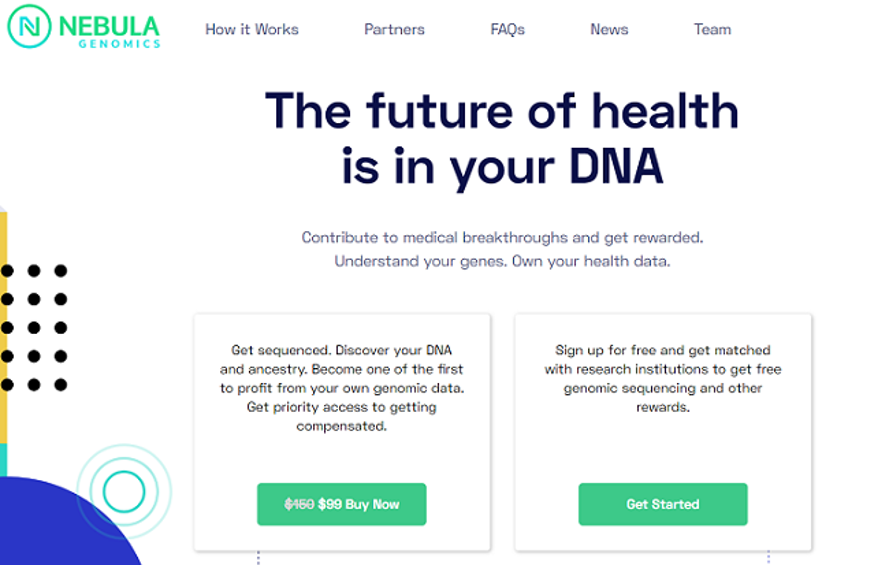The width and height of the screenshot is (889, 565).
Task: Open the Team page
Action: [712, 29]
